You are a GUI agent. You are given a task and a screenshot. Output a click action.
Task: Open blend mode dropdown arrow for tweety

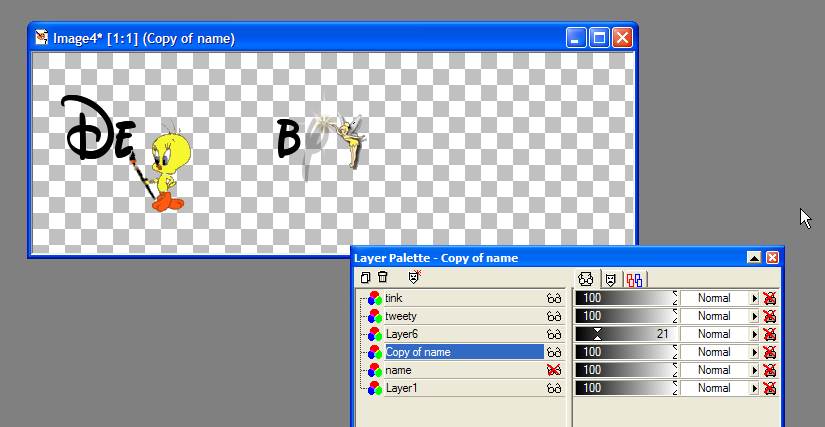tap(754, 316)
